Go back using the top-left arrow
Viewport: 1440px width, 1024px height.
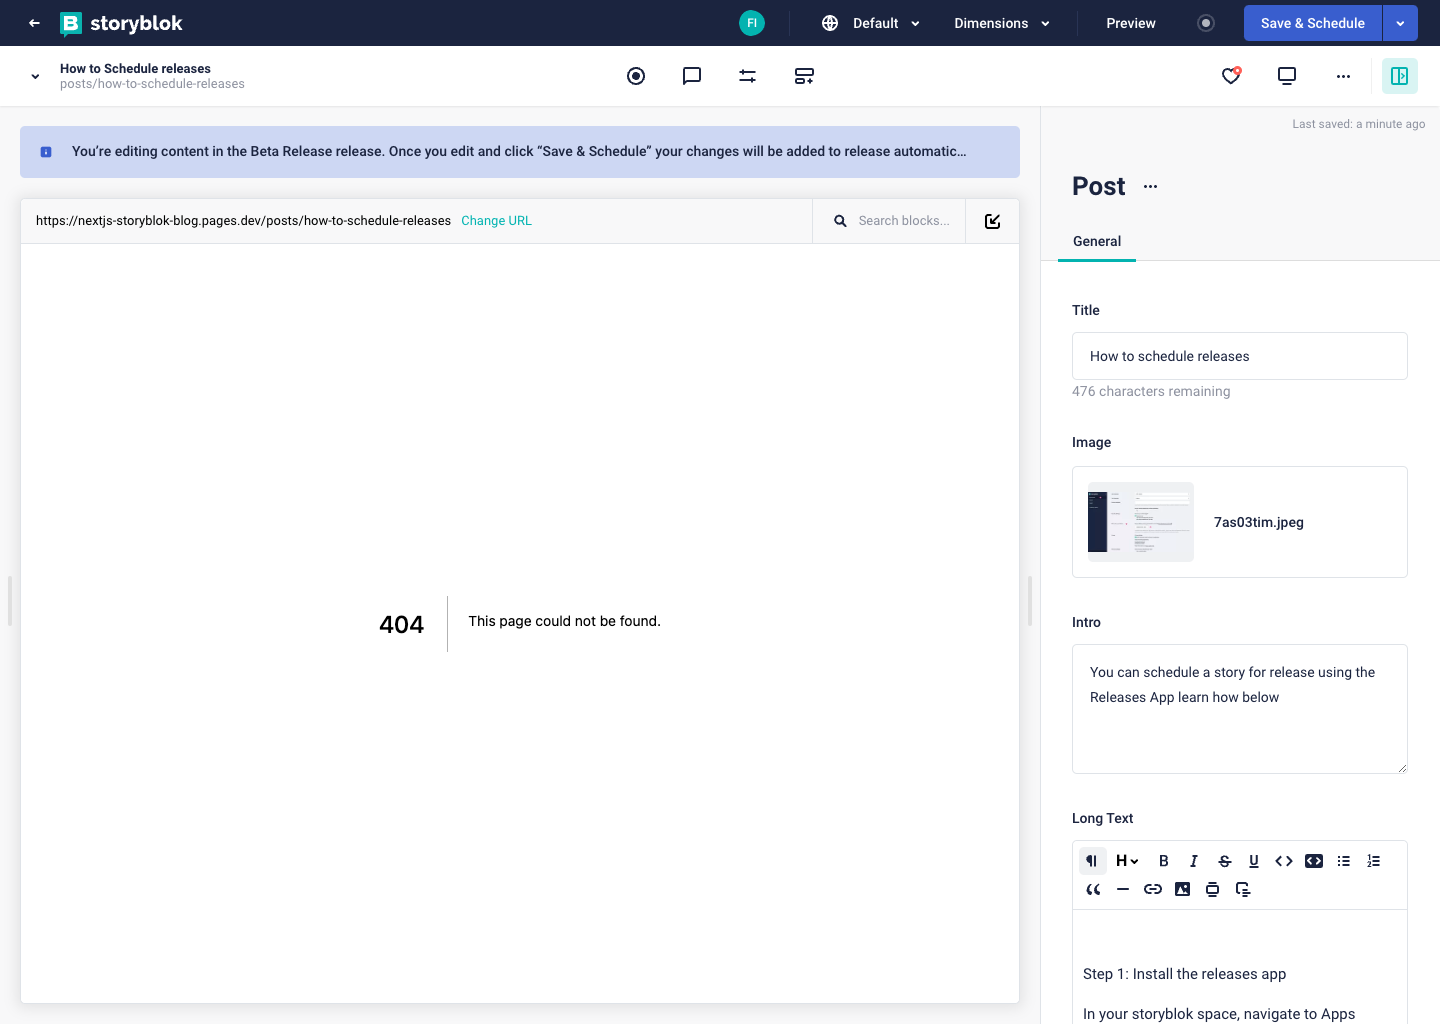34,23
